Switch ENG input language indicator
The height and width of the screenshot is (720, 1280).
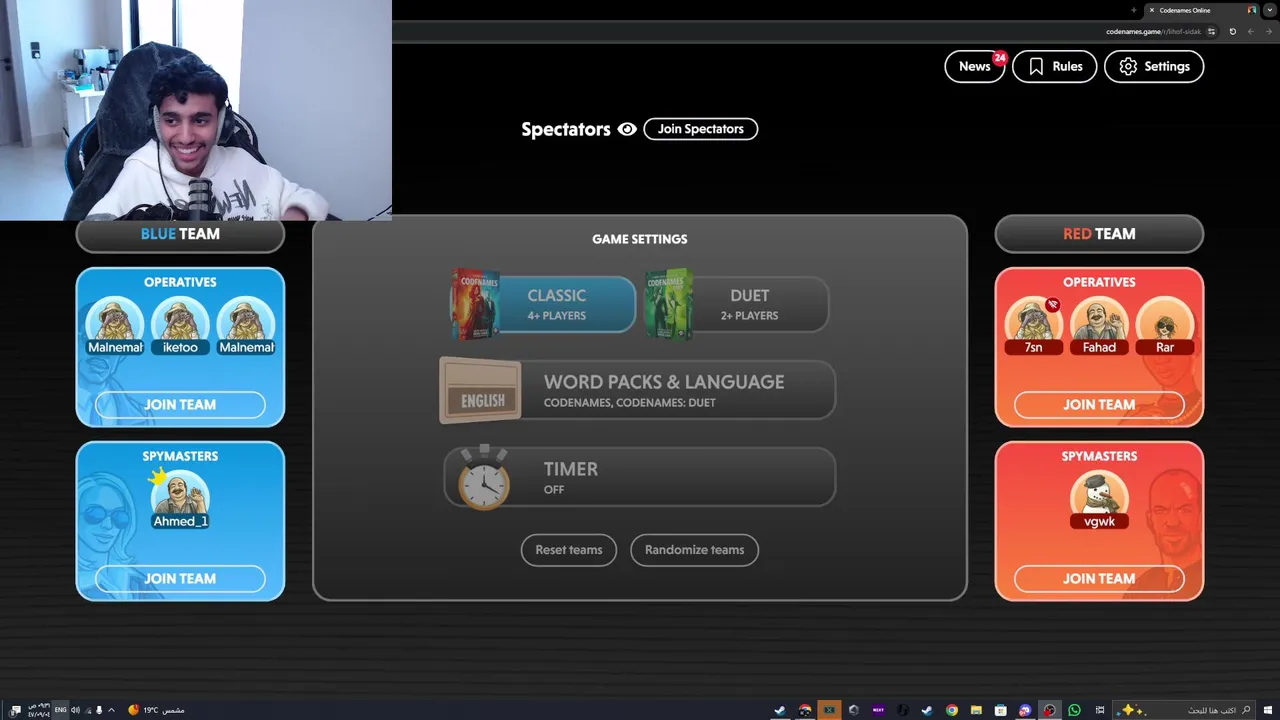pos(61,710)
